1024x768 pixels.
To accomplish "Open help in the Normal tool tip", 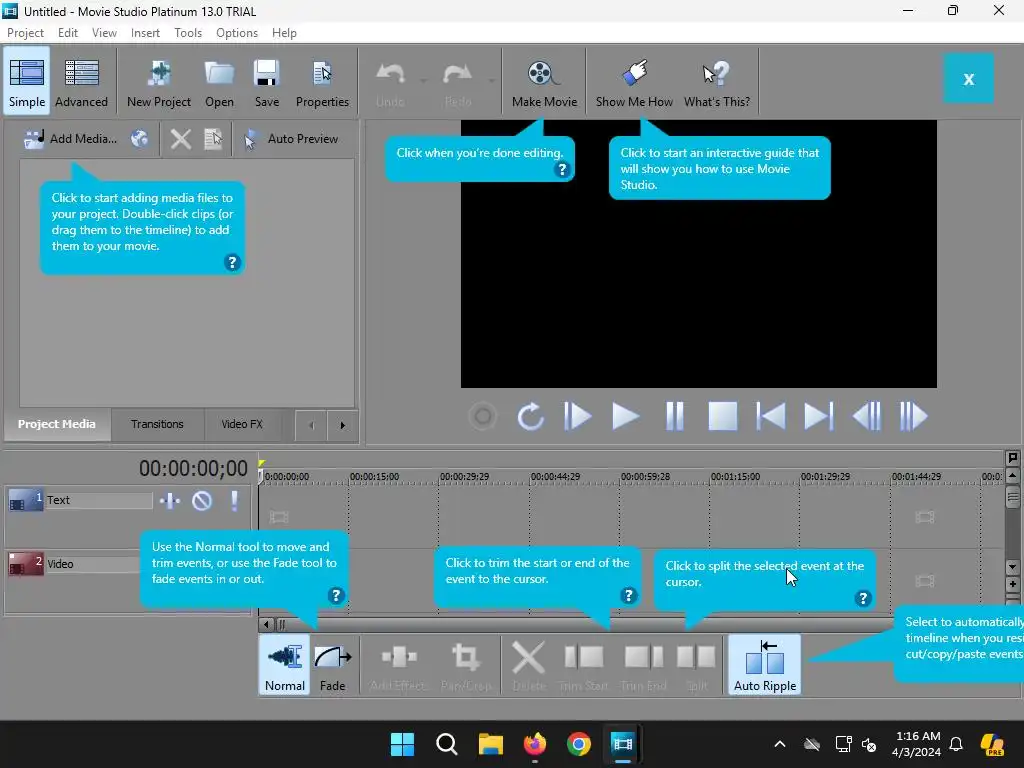I will coord(336,596).
